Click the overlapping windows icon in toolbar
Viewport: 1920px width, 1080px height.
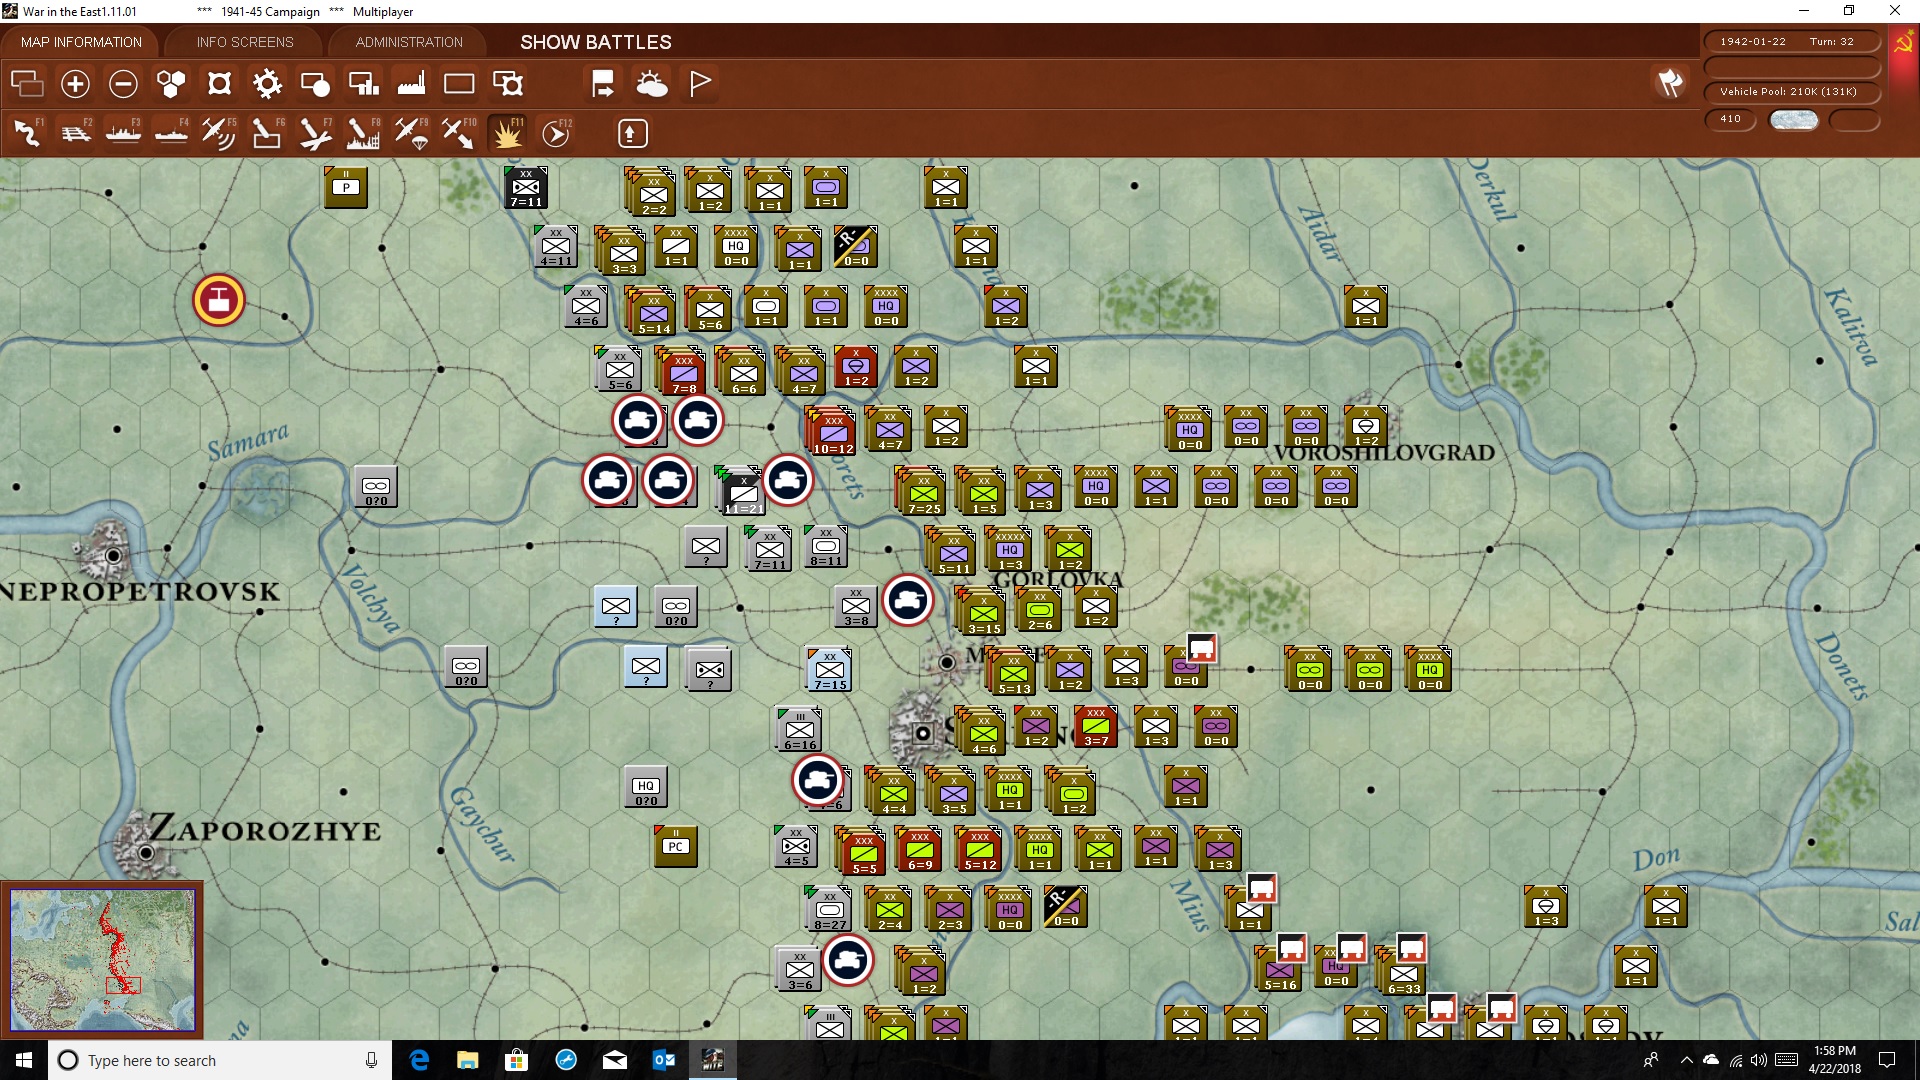click(x=27, y=84)
